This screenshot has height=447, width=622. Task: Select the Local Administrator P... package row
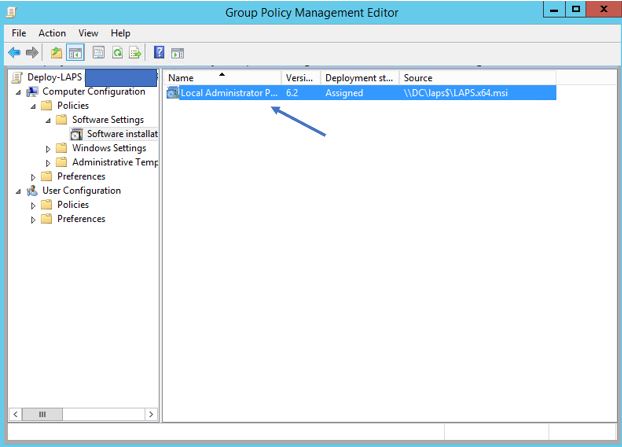361,93
